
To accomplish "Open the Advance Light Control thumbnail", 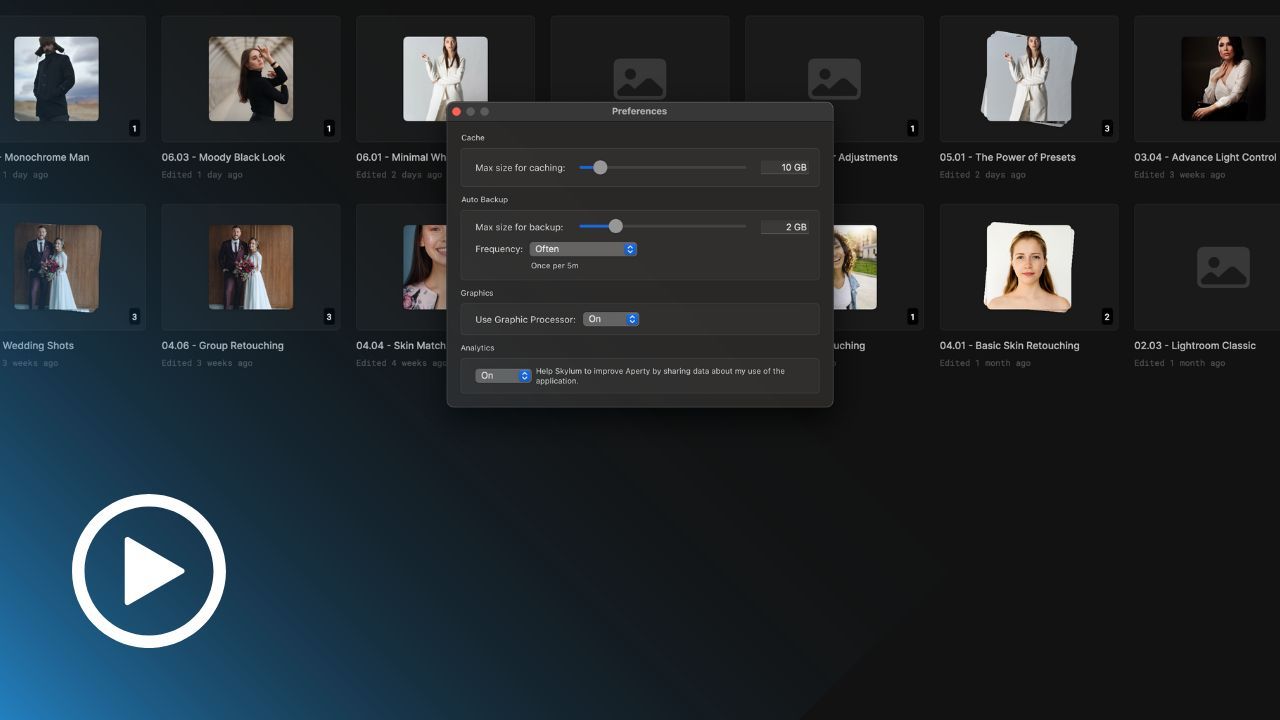I will [x=1223, y=79].
